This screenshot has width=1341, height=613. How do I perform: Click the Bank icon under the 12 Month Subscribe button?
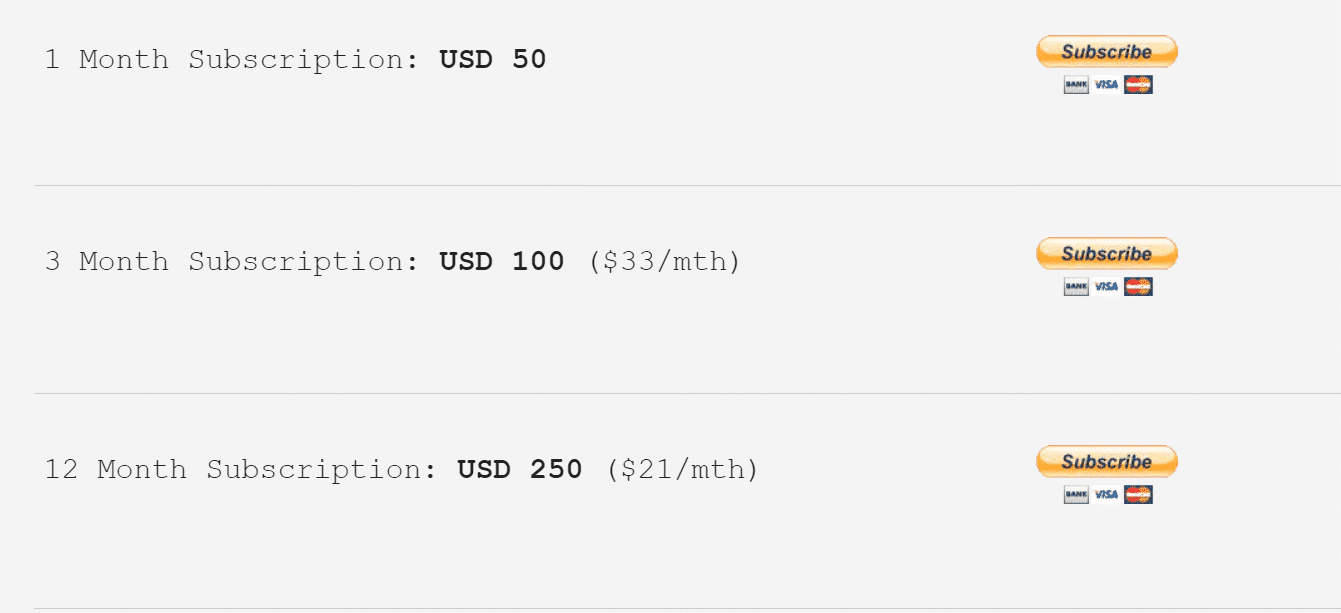[x=1076, y=495]
